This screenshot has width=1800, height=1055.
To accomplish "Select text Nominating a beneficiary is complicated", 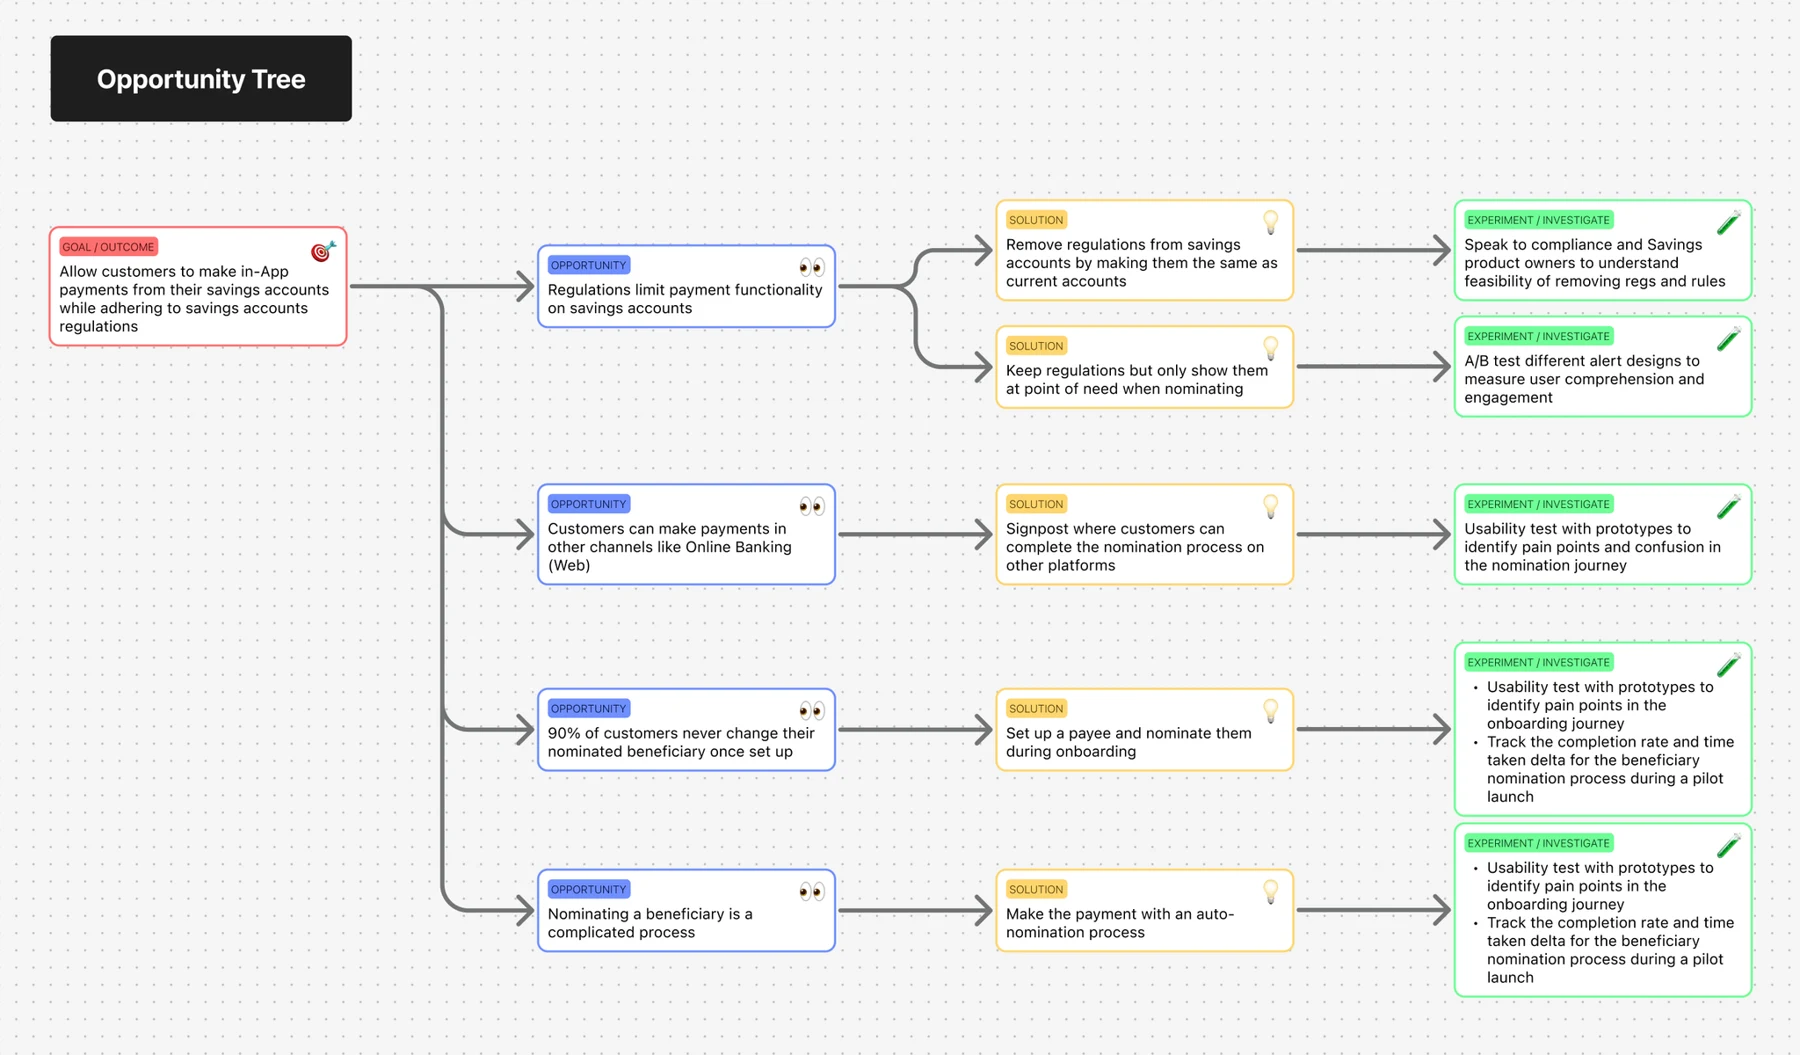I will (650, 923).
